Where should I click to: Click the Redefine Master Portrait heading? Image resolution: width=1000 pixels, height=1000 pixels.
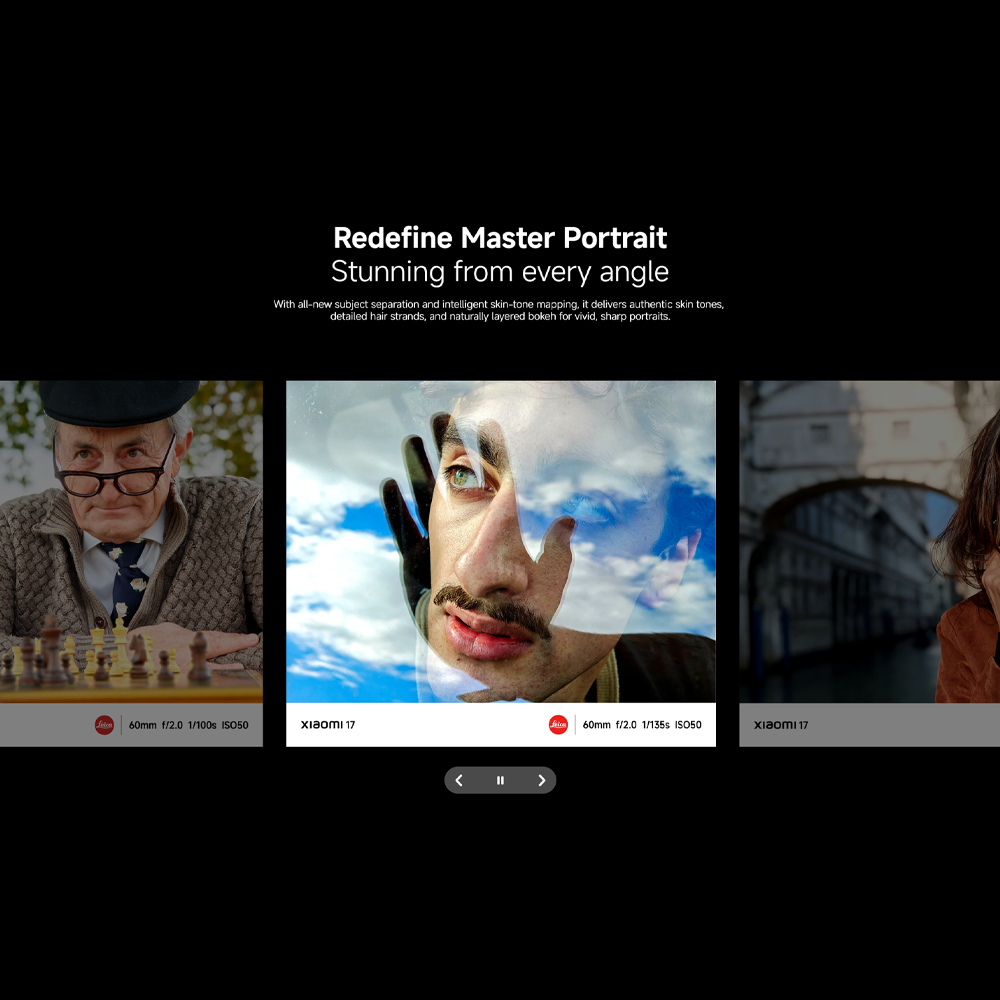(x=500, y=238)
